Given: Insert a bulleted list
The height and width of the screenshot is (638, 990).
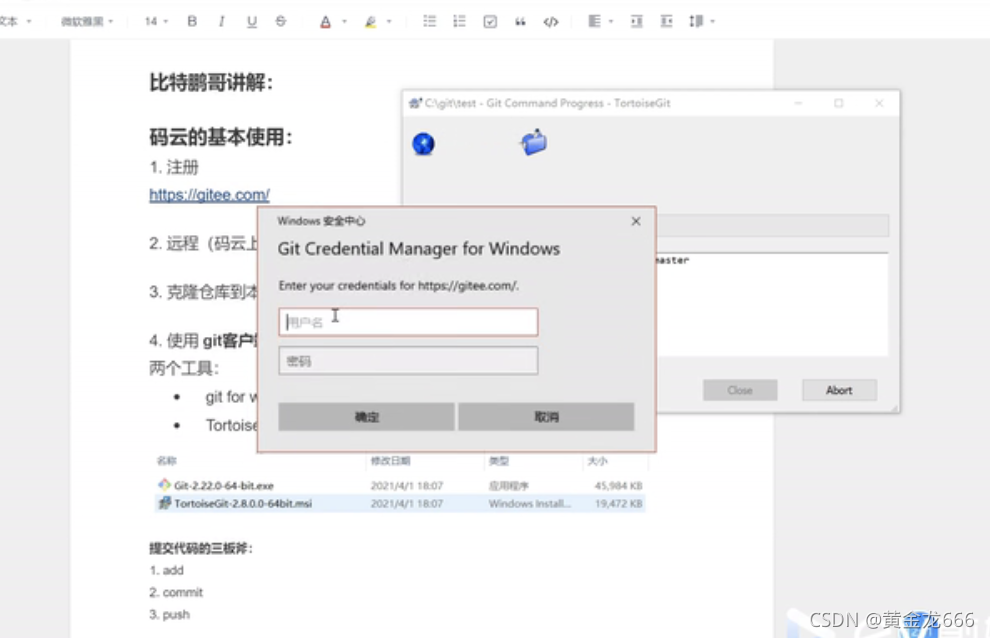Looking at the screenshot, I should pyautogui.click(x=429, y=21).
